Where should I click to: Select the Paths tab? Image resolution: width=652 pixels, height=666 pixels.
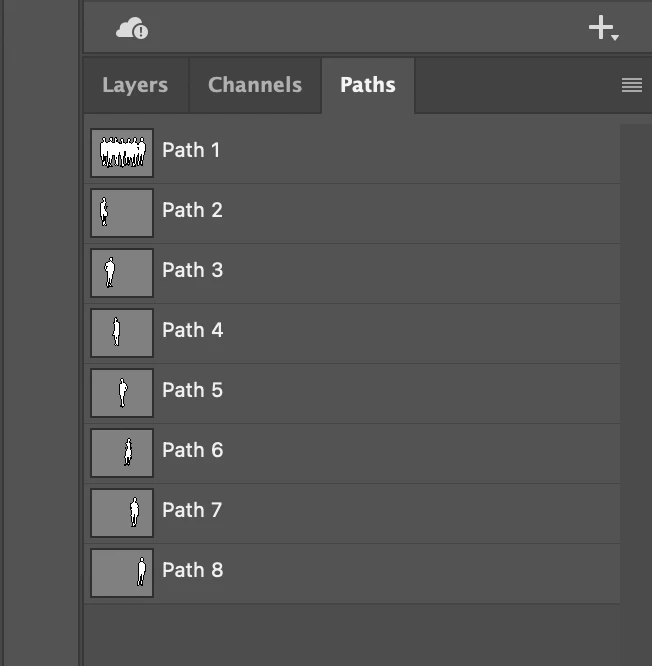point(368,85)
